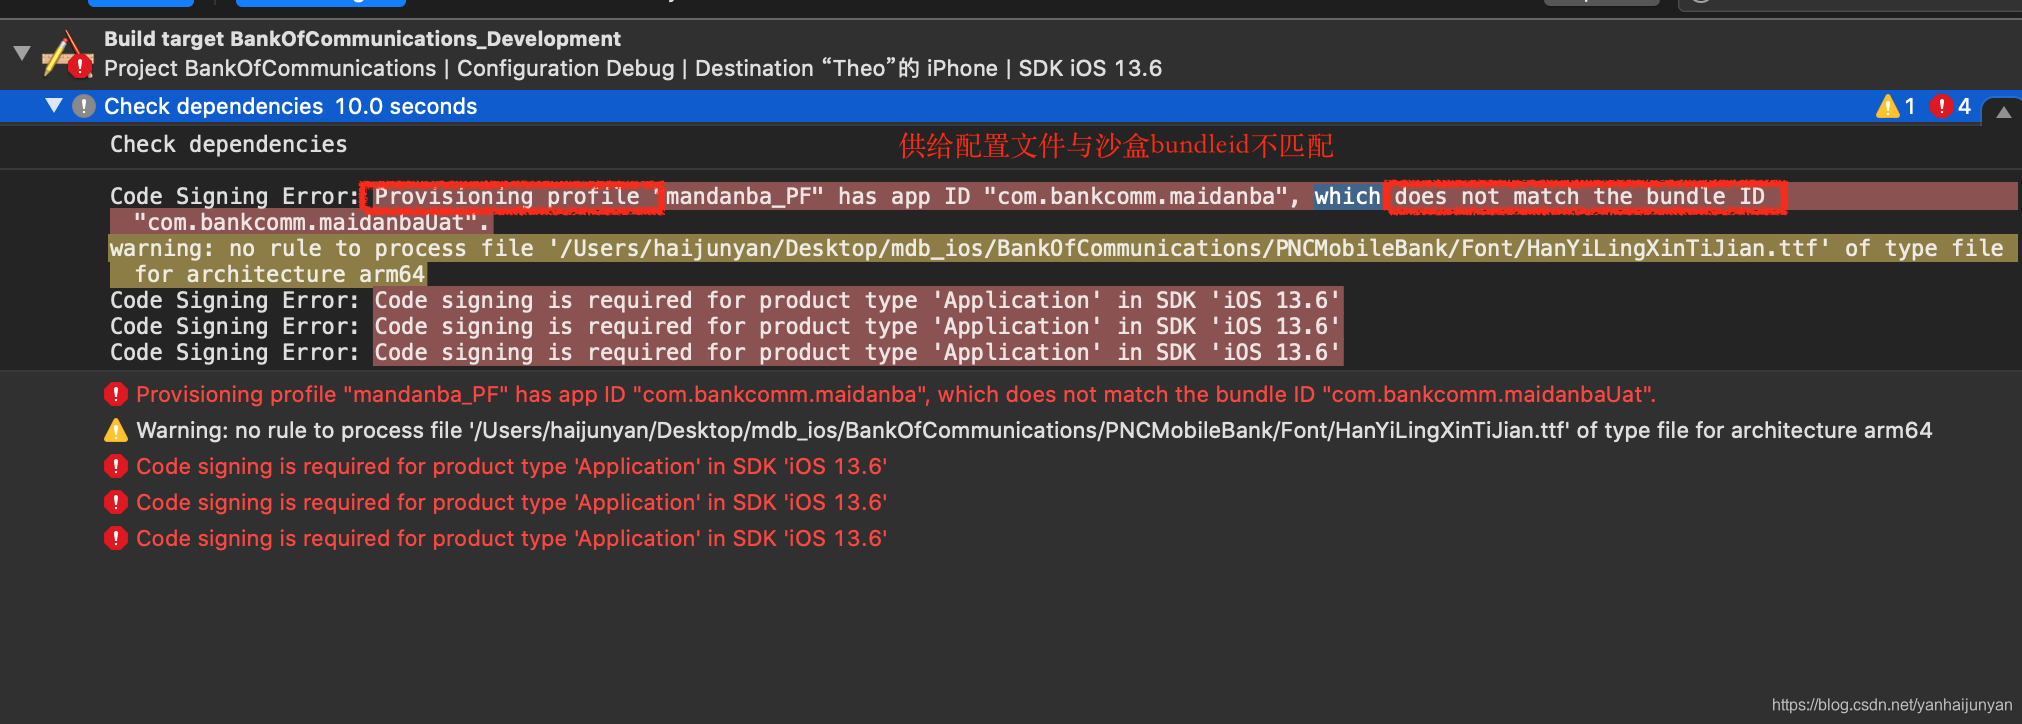Click the Xcode build target error icon

coord(68,54)
